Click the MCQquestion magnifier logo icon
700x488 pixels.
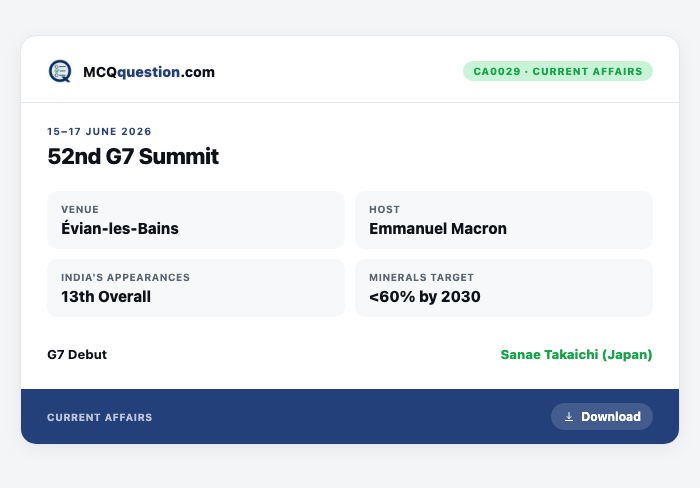click(60, 71)
